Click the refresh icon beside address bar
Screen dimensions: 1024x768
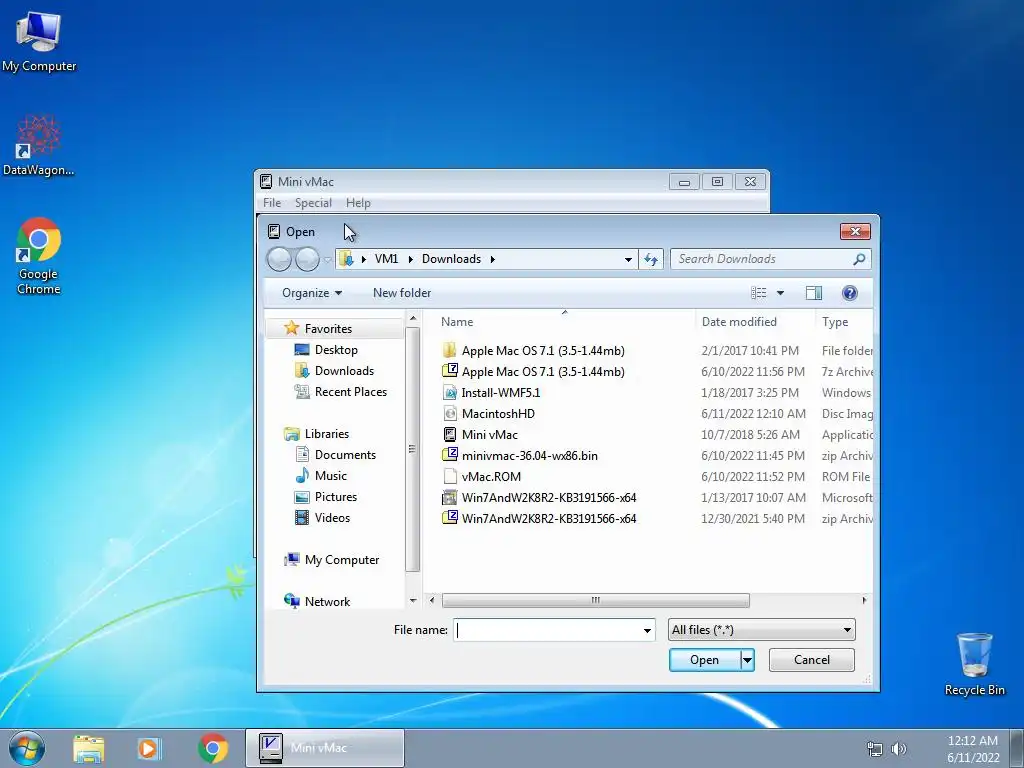(651, 259)
